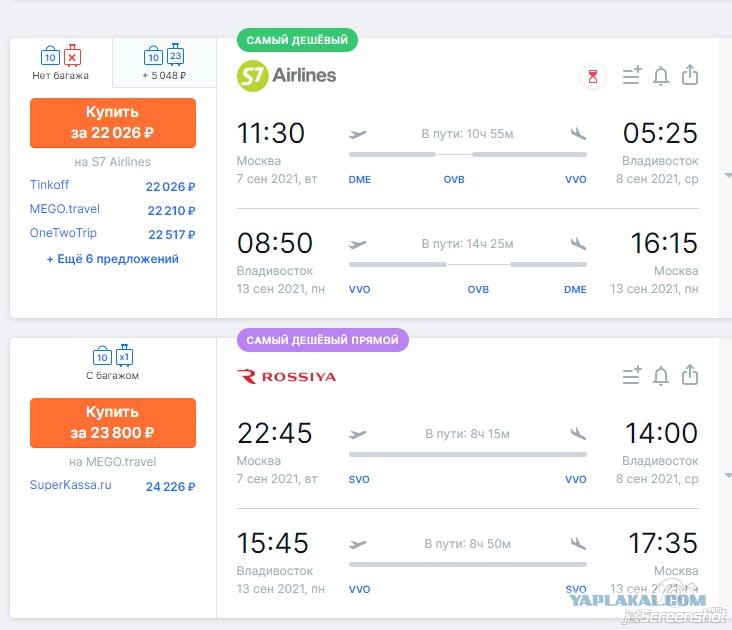This screenshot has width=732, height=630.
Task: Add the Rossiya ticket to favorites list
Action: click(x=632, y=375)
